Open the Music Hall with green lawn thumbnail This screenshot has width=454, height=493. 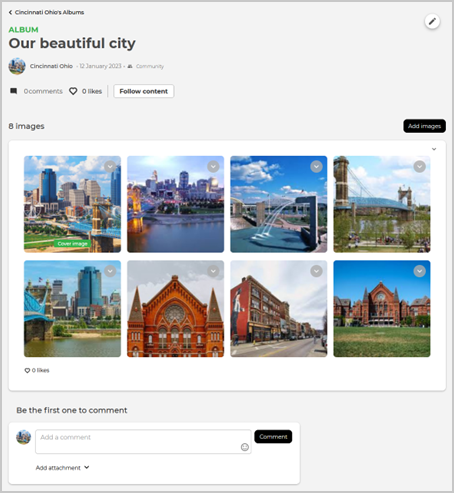pyautogui.click(x=382, y=309)
